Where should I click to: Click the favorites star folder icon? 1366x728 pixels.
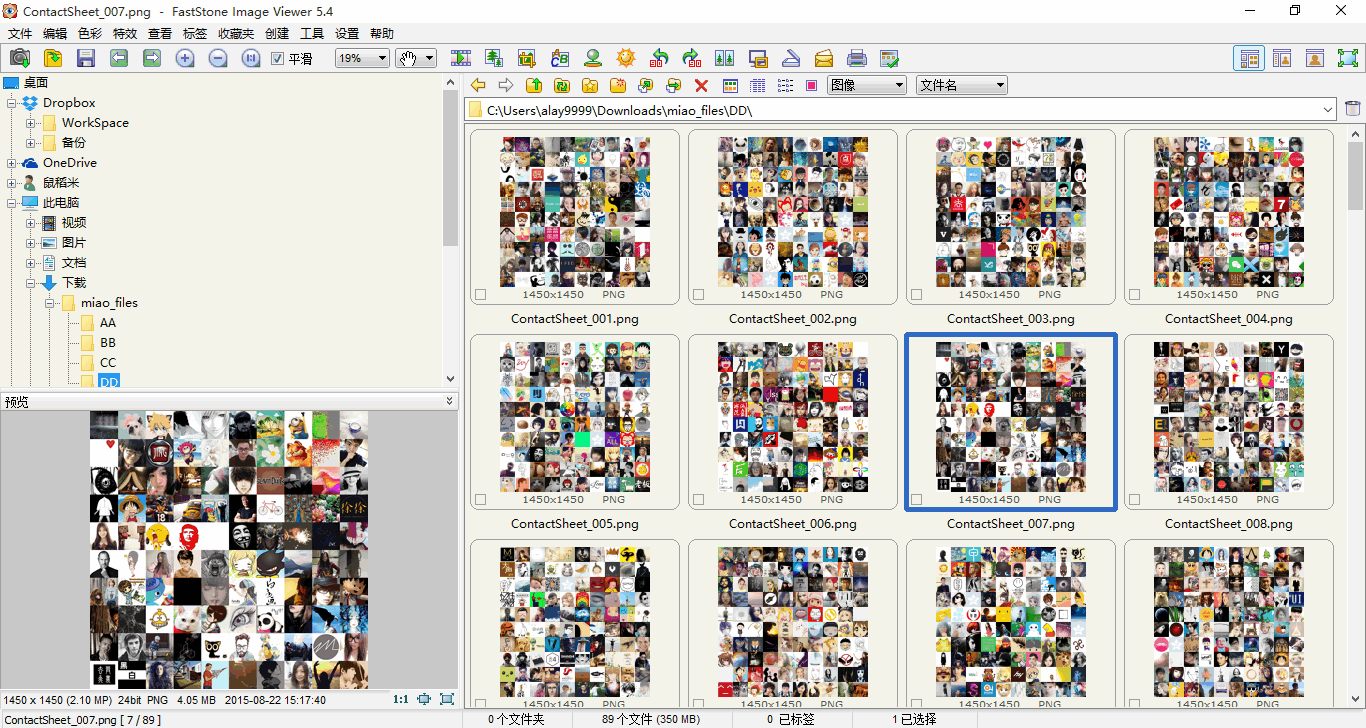coord(590,86)
